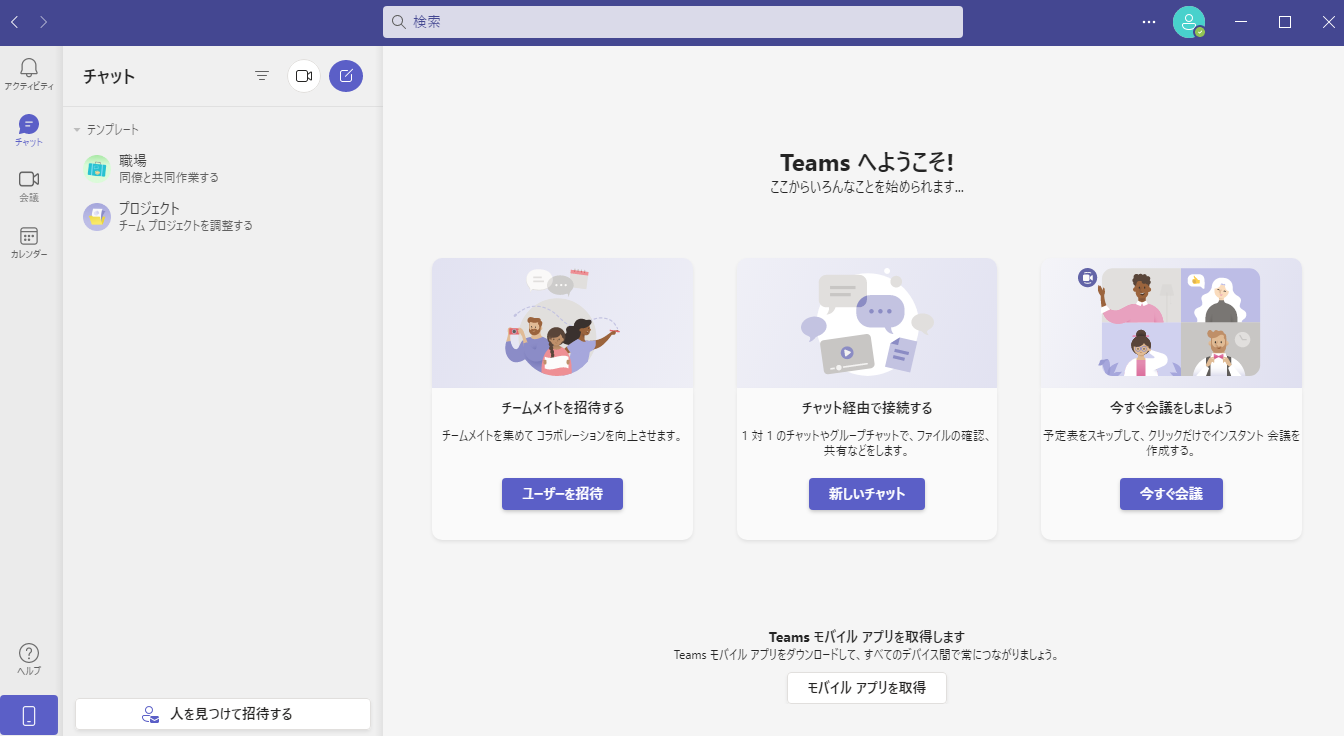1344x736 pixels.
Task: Switch to the チャット view
Action: [x=28, y=128]
